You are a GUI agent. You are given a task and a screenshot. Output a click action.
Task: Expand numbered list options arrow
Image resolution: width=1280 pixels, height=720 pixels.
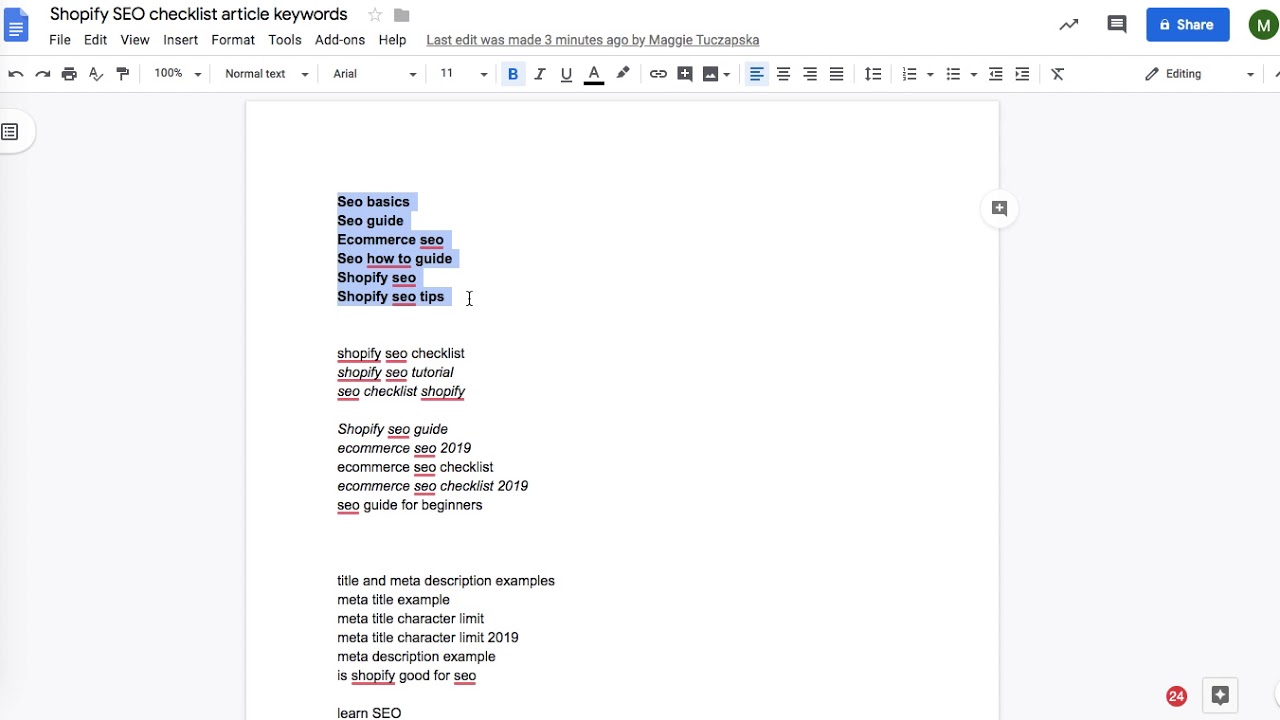[930, 74]
